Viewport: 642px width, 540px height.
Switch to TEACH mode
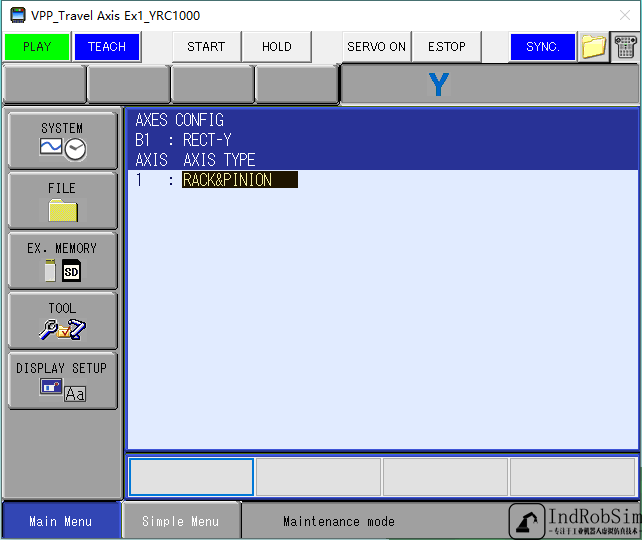point(107,47)
